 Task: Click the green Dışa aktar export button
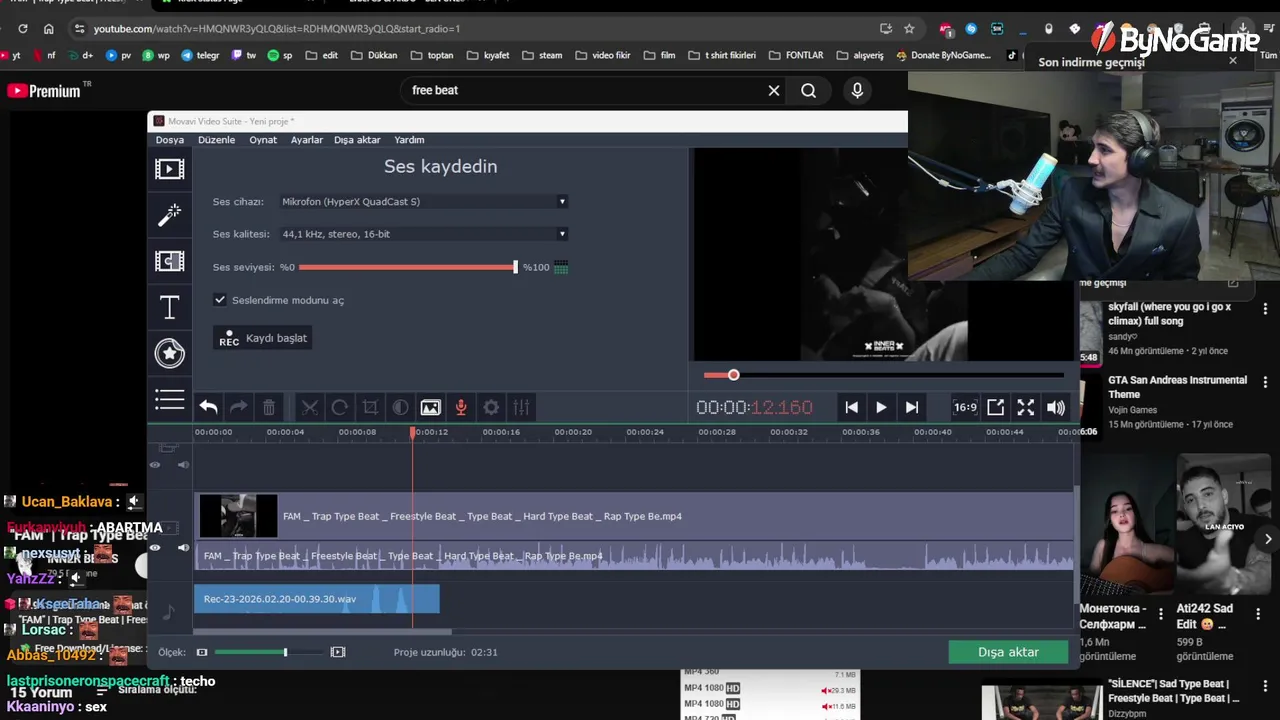pyautogui.click(x=1008, y=652)
